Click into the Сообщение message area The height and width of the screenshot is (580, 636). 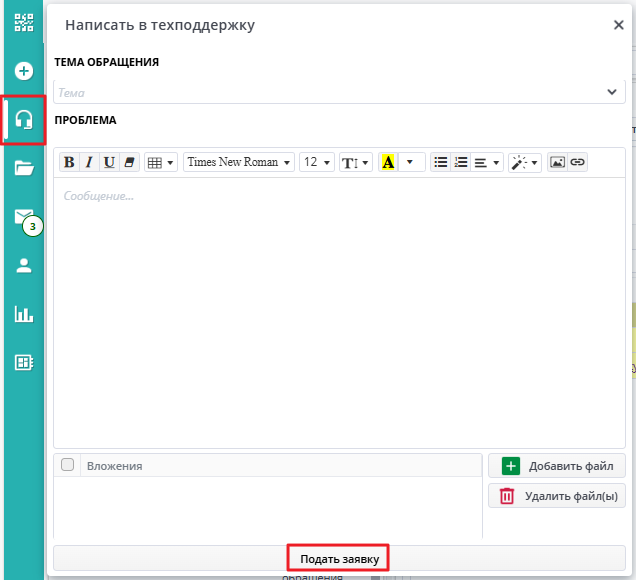[339, 312]
